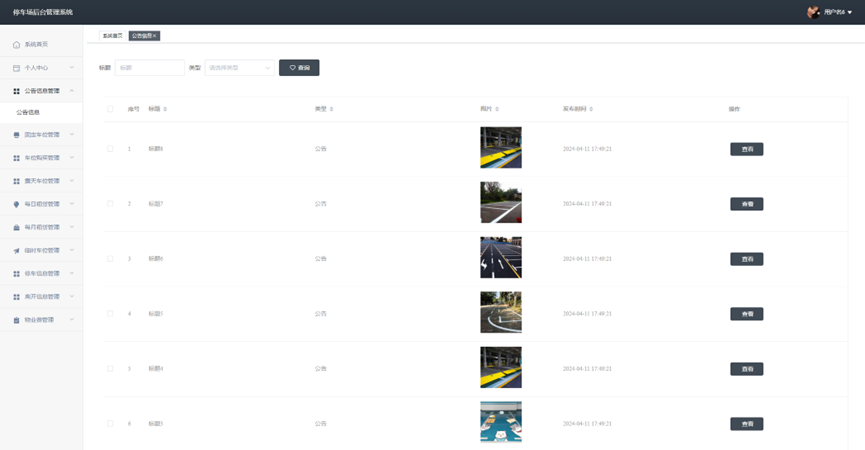
Task: Click the 公告 type cell in row 标题5
Action: (x=321, y=314)
